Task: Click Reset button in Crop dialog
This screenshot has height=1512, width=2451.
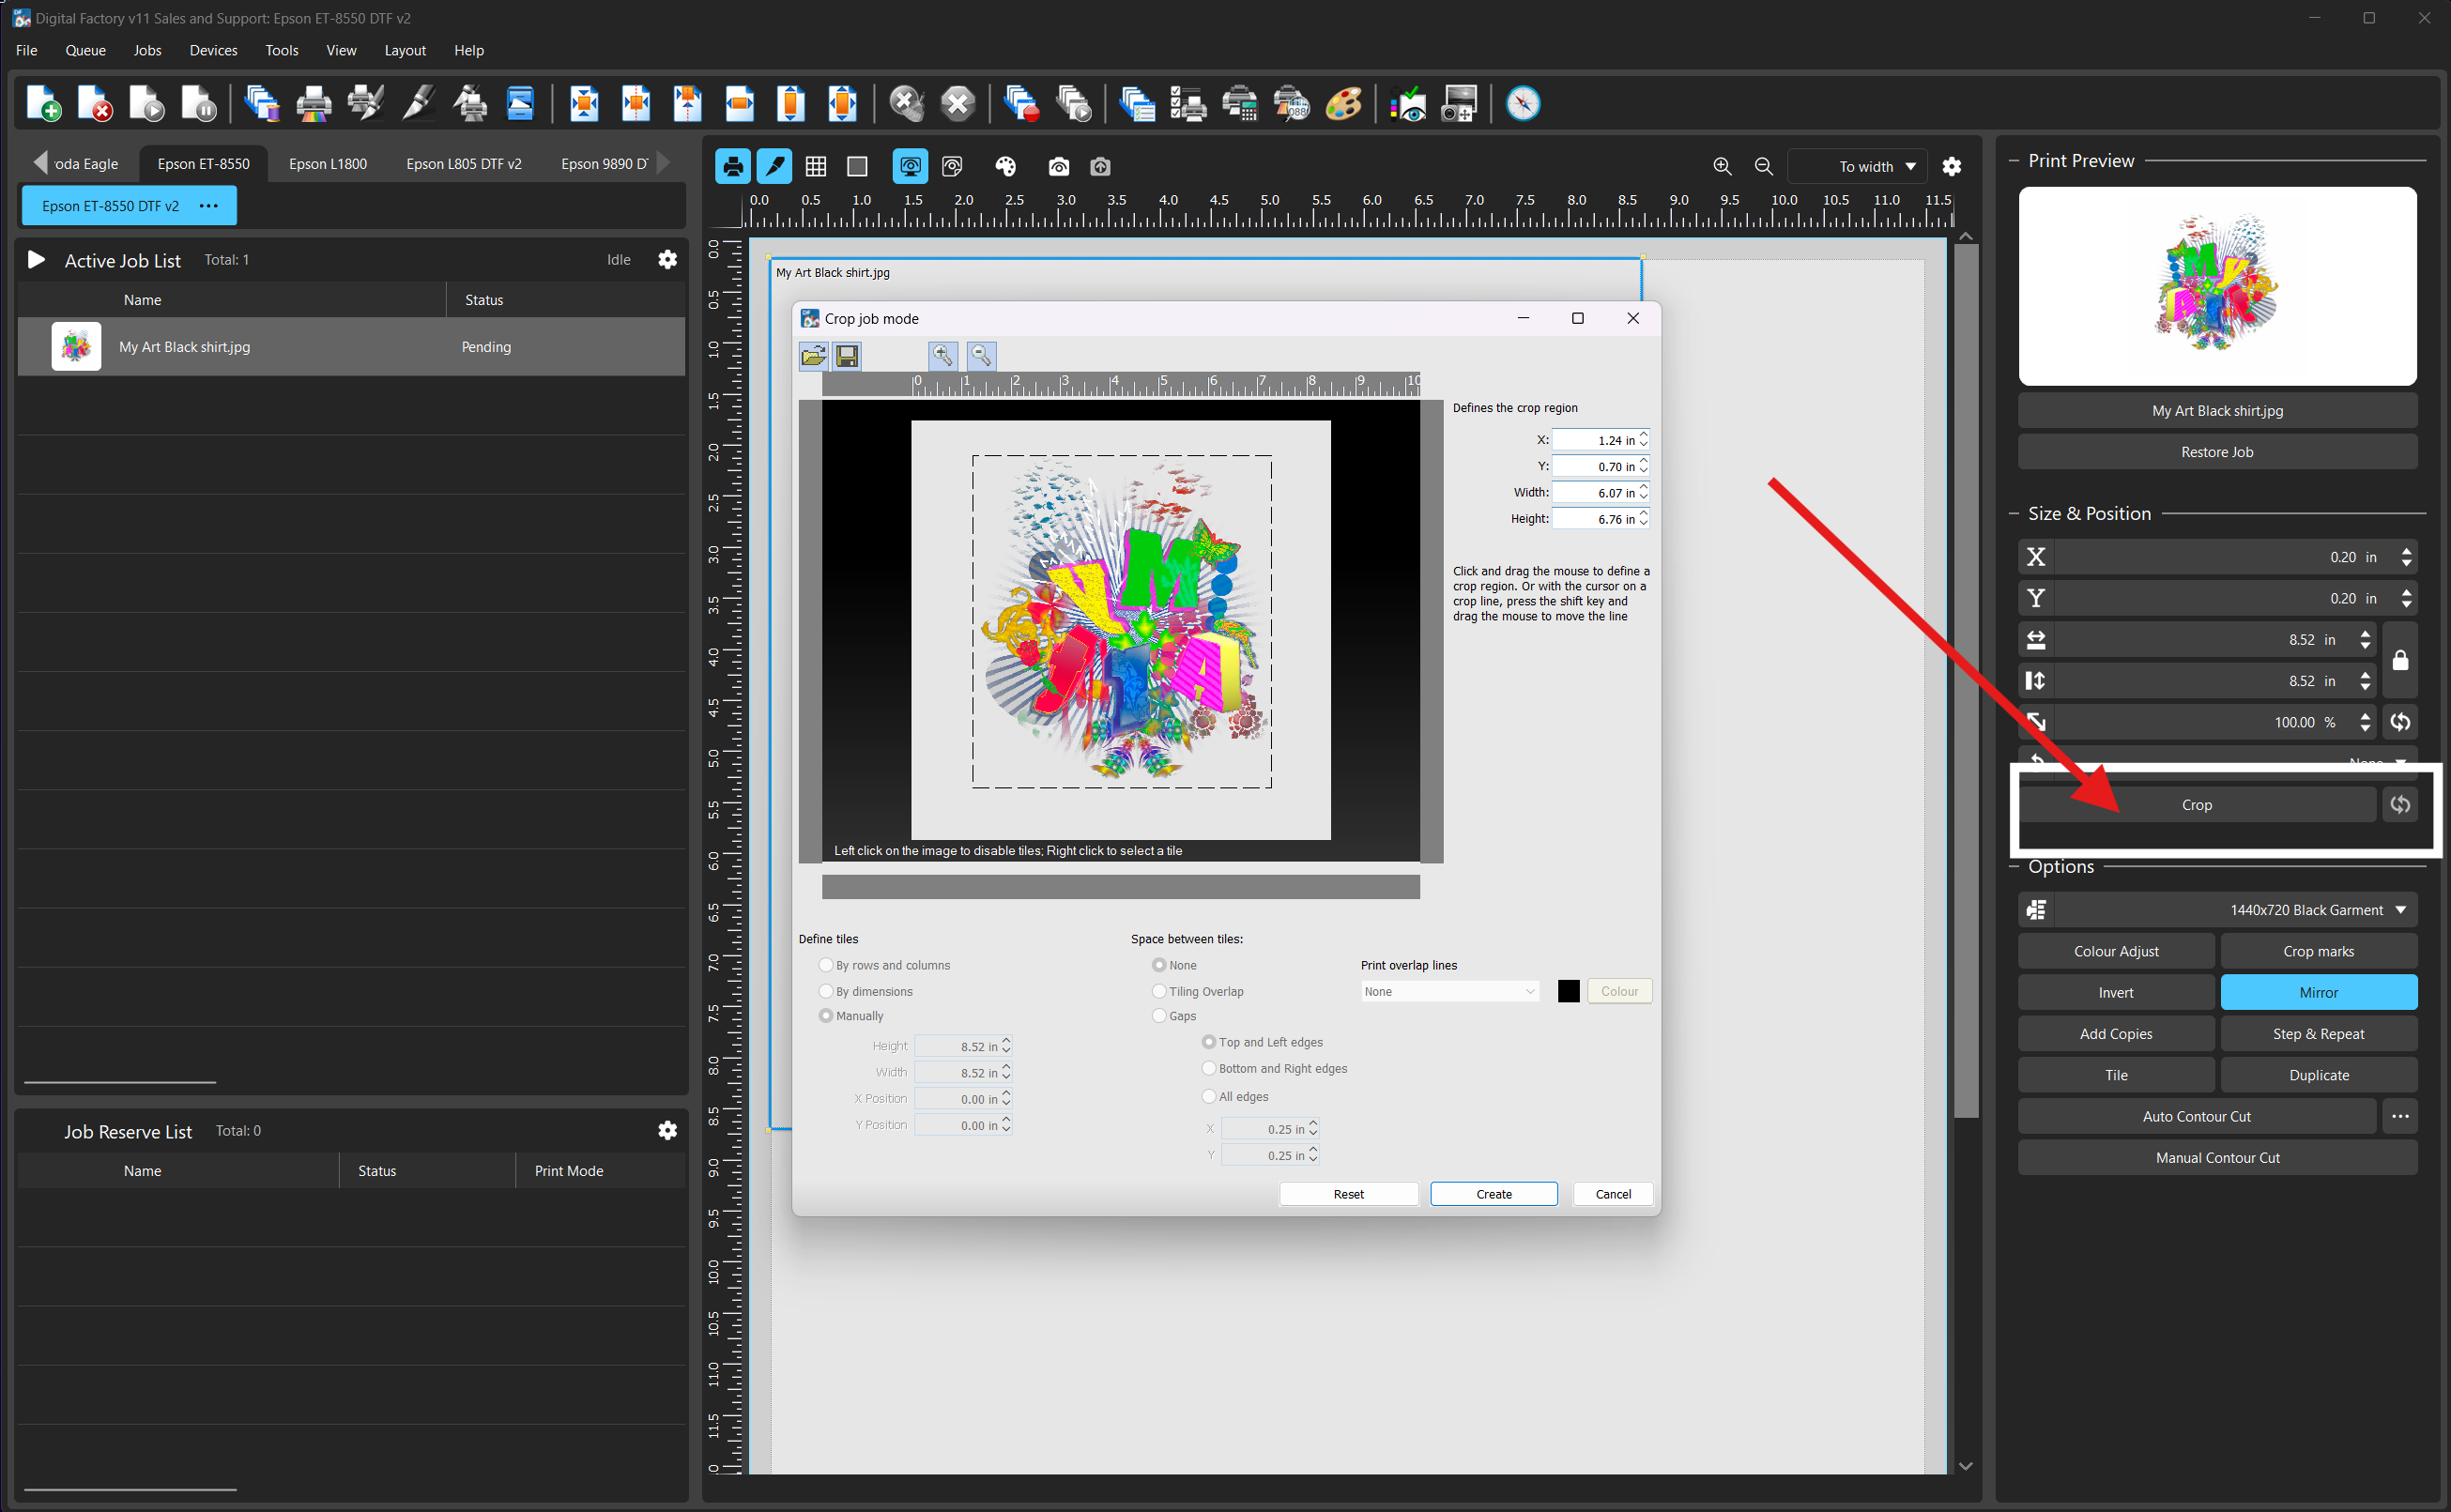Action: (x=1348, y=1194)
